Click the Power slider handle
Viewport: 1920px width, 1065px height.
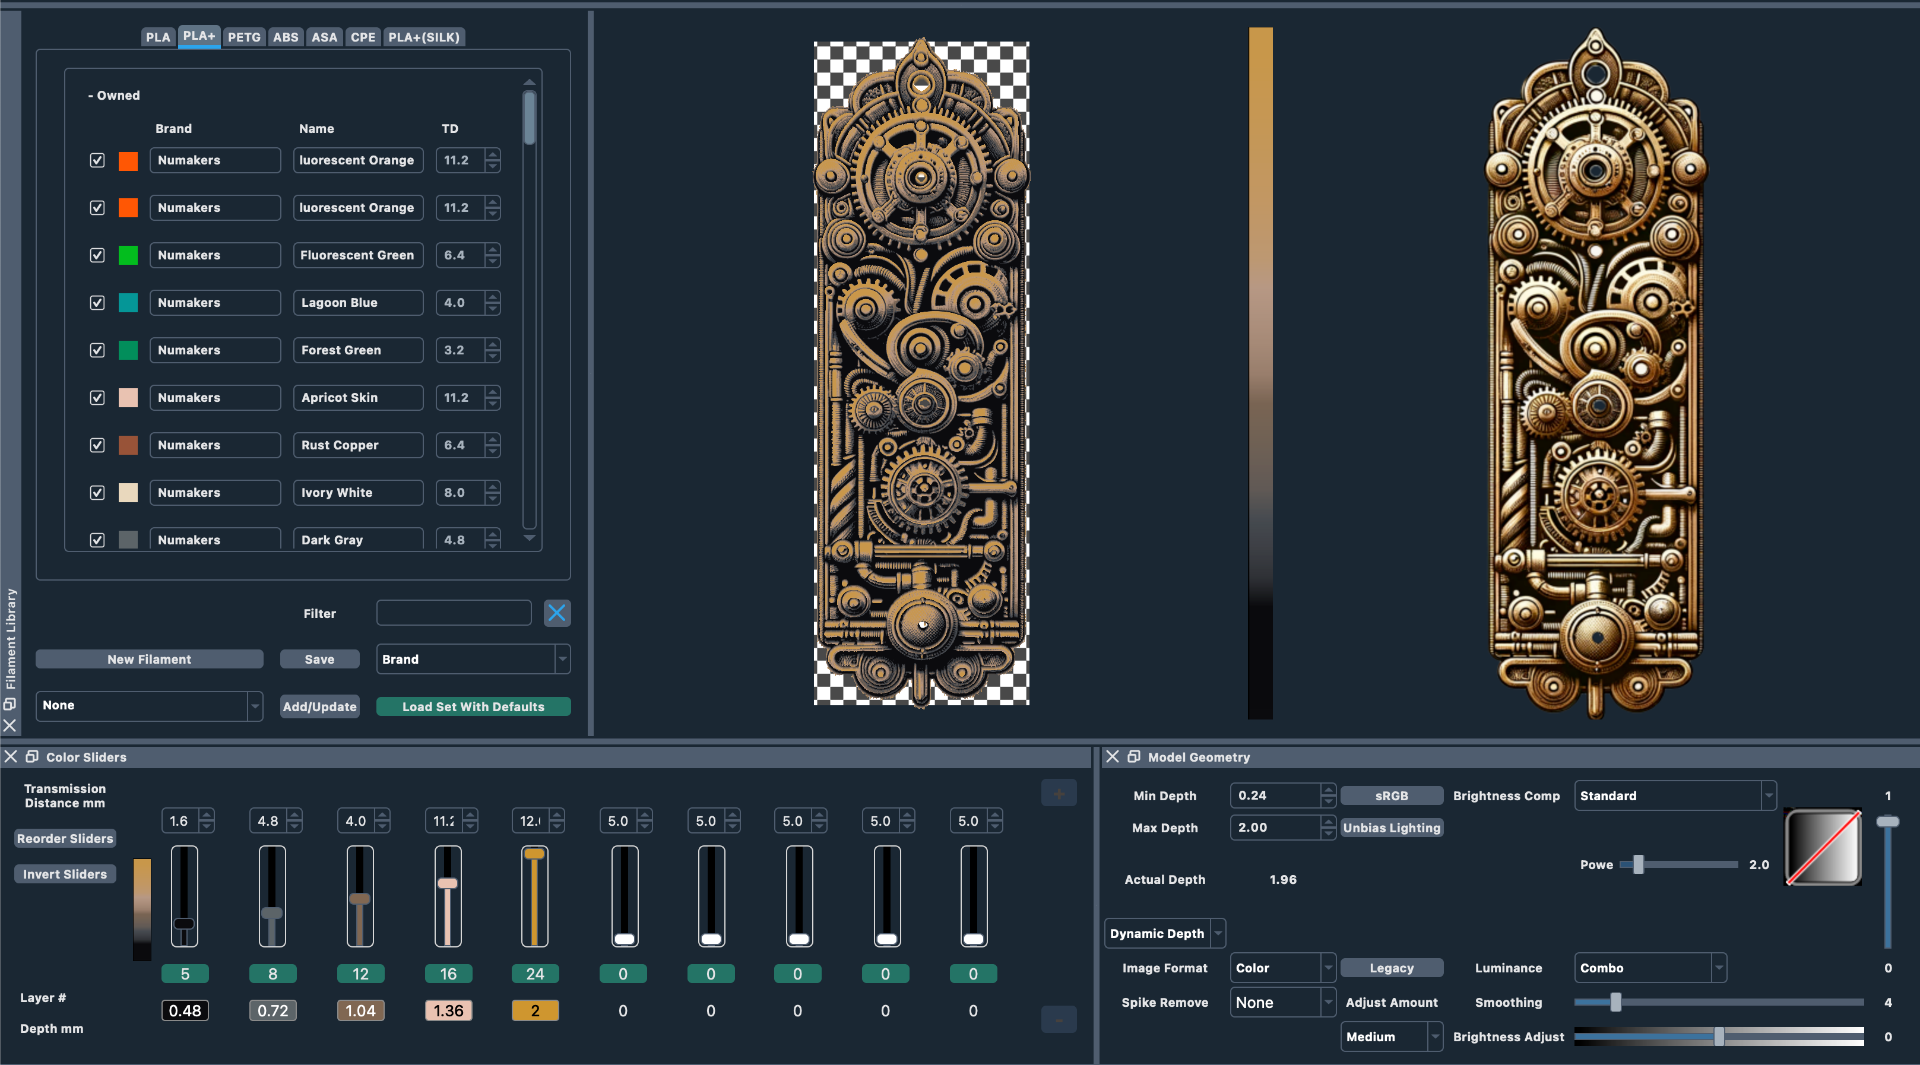(1638, 865)
